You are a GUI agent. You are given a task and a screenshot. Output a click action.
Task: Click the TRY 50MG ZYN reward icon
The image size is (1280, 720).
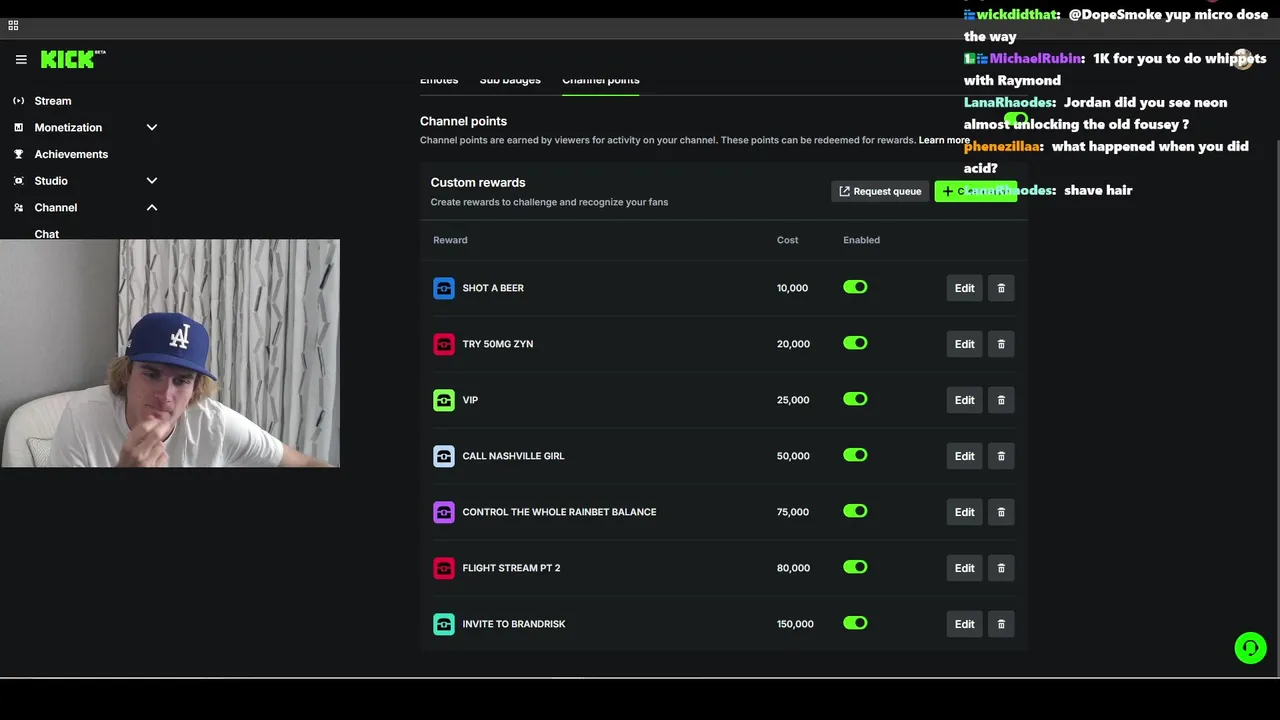point(444,344)
